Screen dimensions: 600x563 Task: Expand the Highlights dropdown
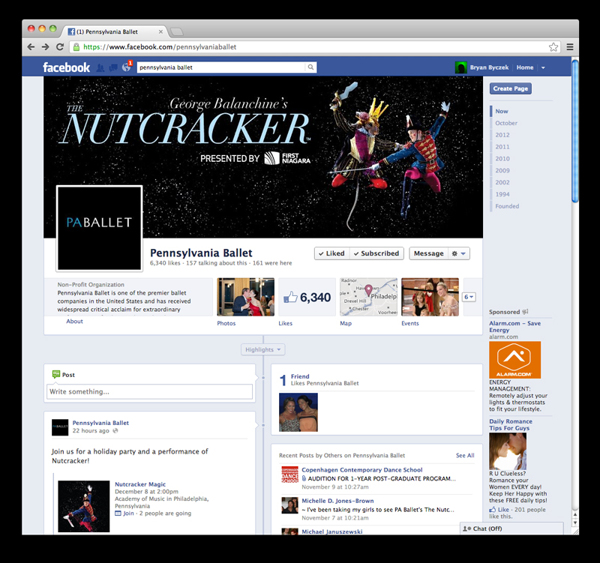(263, 349)
